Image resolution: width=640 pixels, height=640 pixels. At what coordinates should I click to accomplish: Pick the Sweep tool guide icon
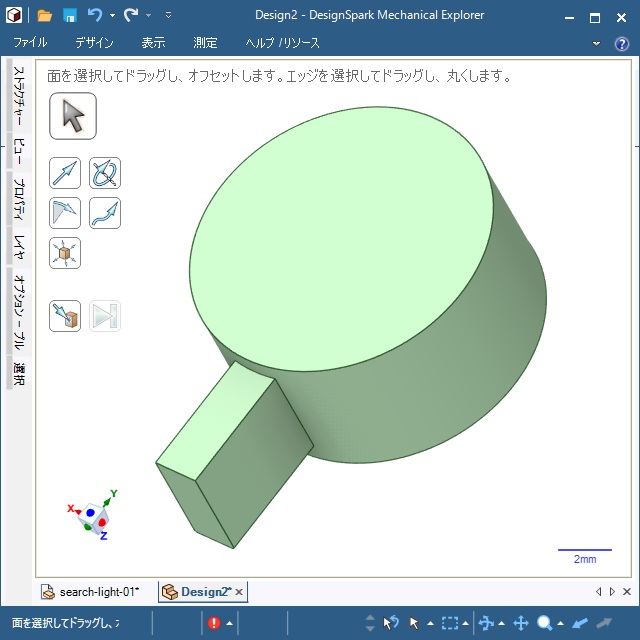coord(105,213)
